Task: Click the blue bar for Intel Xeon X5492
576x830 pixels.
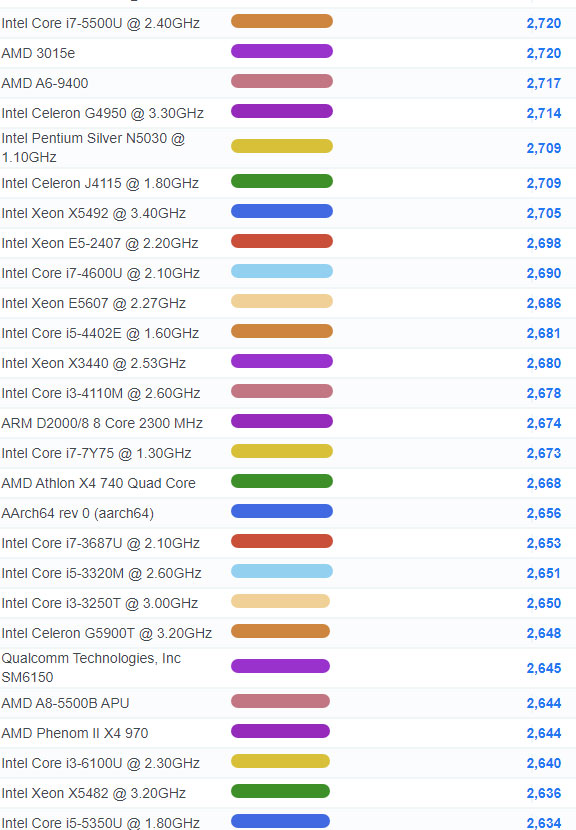Action: coord(282,211)
